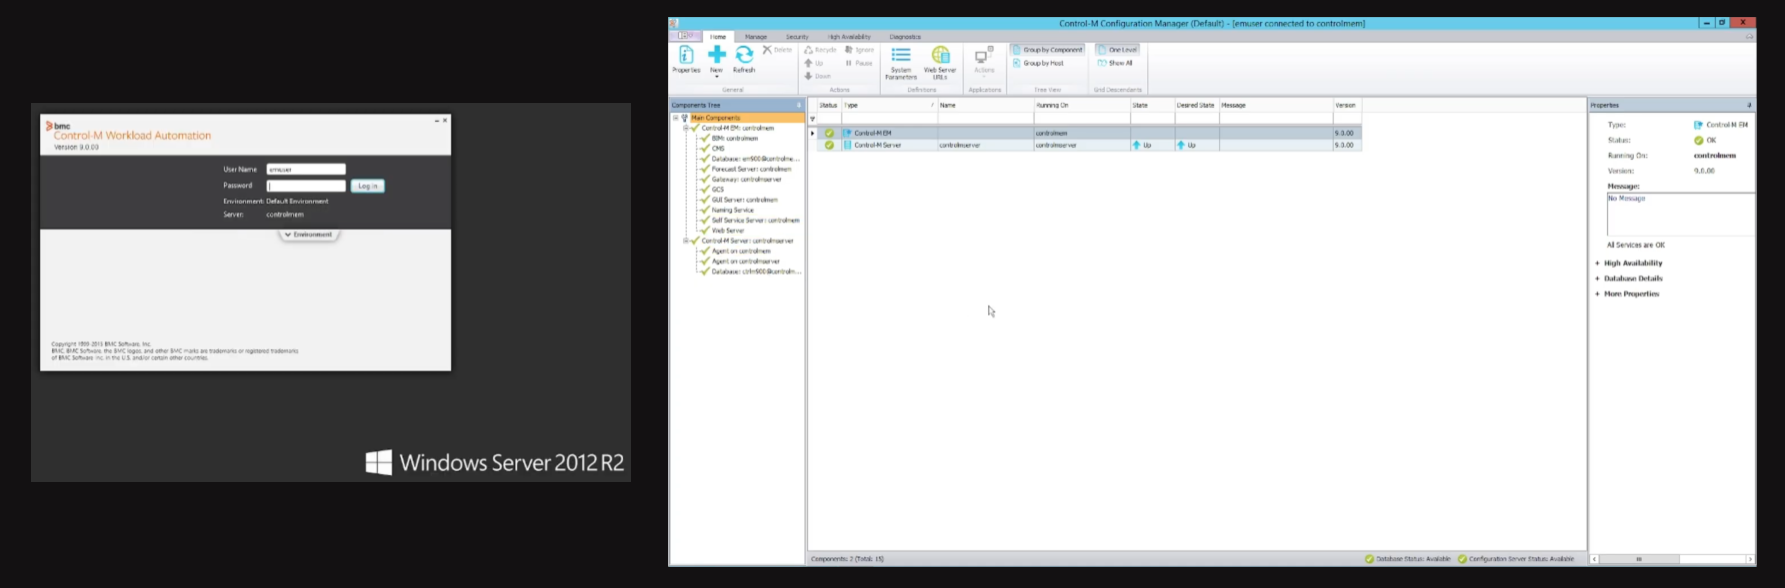This screenshot has width=1785, height=588.
Task: Focus the User Name field in login window
Action: 306,169
